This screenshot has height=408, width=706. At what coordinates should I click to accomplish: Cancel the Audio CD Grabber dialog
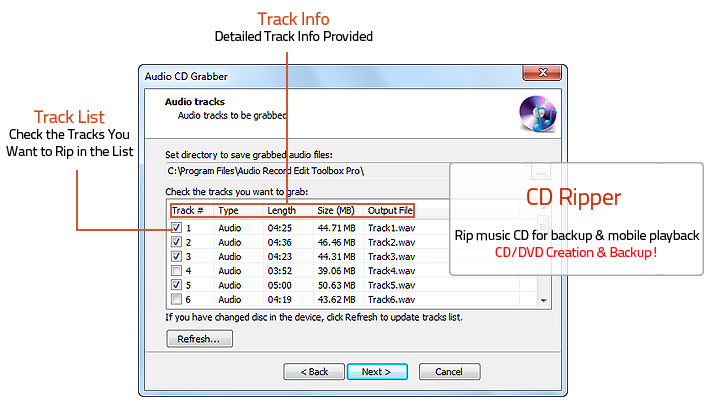449,372
